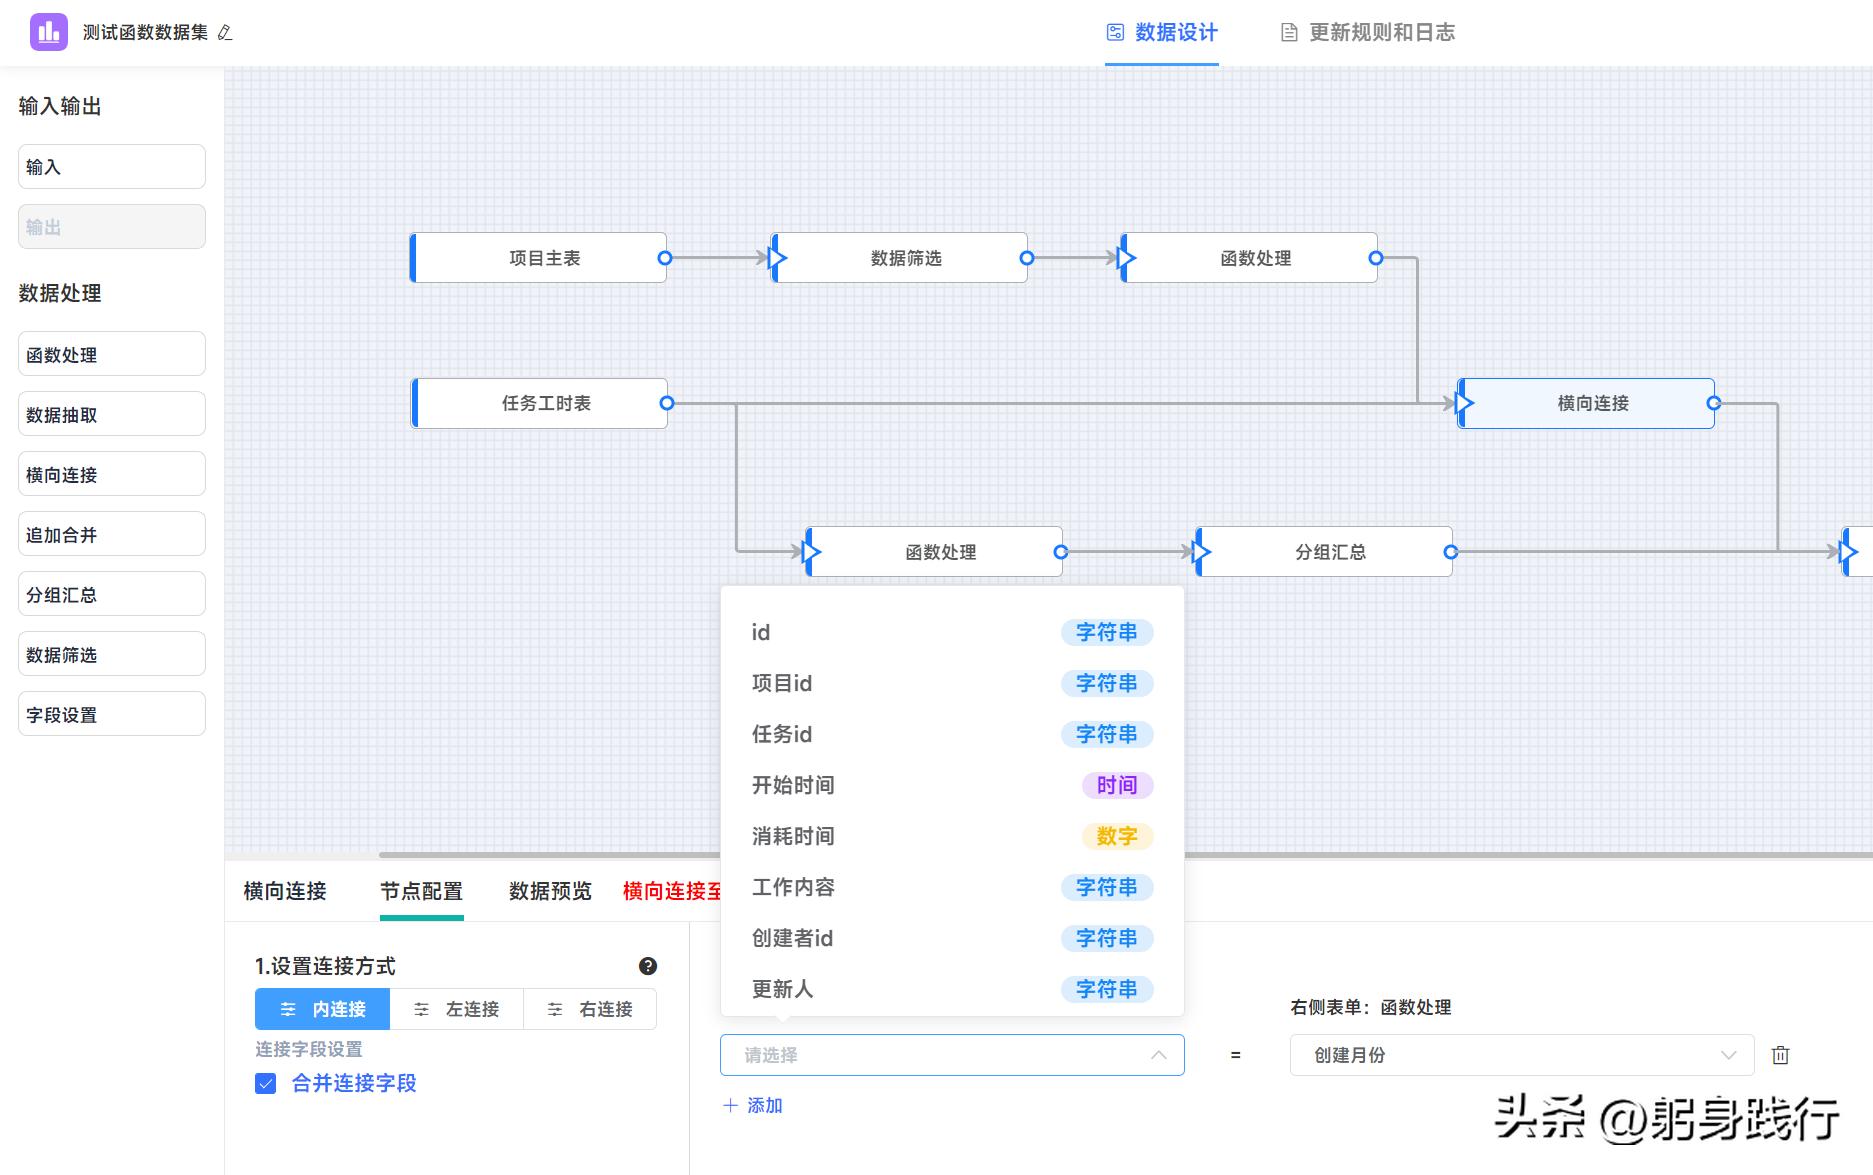The width and height of the screenshot is (1873, 1175).
Task: Select 横向连接 node on canvas
Action: [x=1587, y=403]
